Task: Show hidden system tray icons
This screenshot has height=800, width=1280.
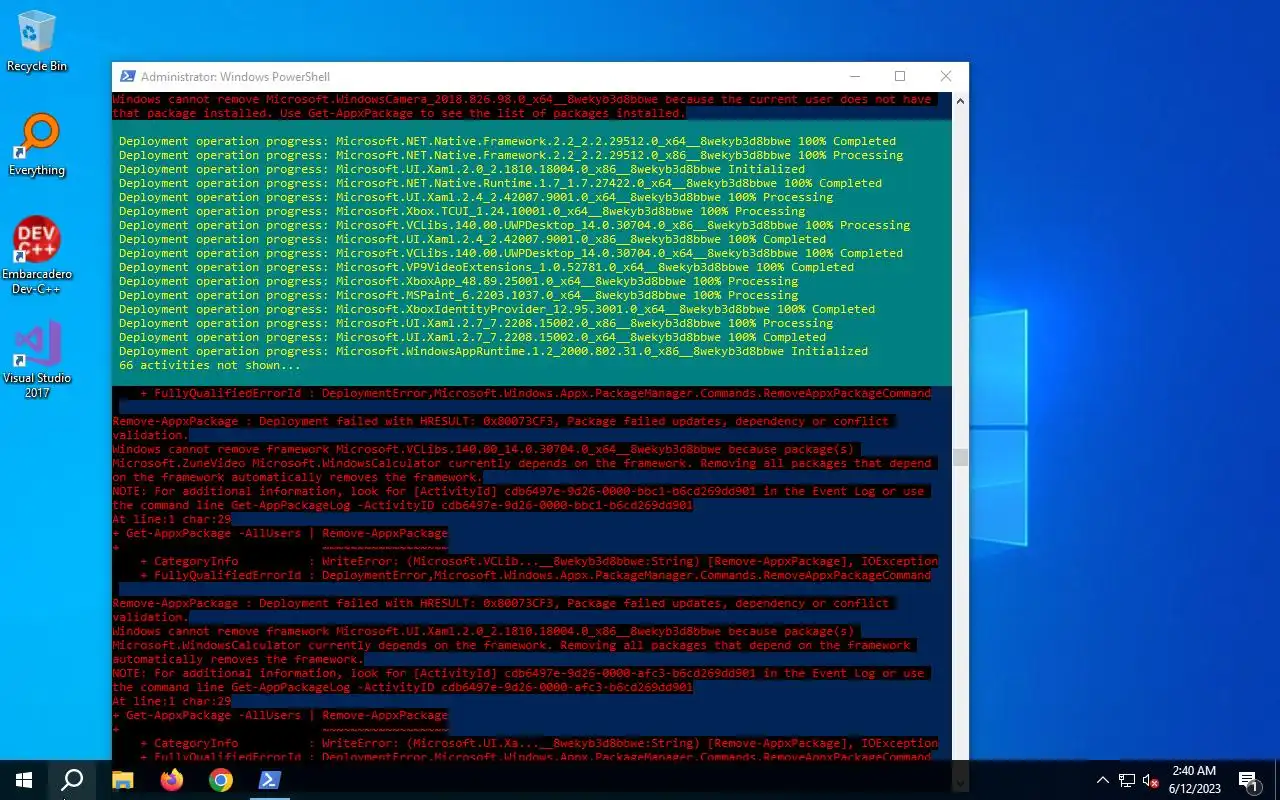Action: [x=1103, y=780]
